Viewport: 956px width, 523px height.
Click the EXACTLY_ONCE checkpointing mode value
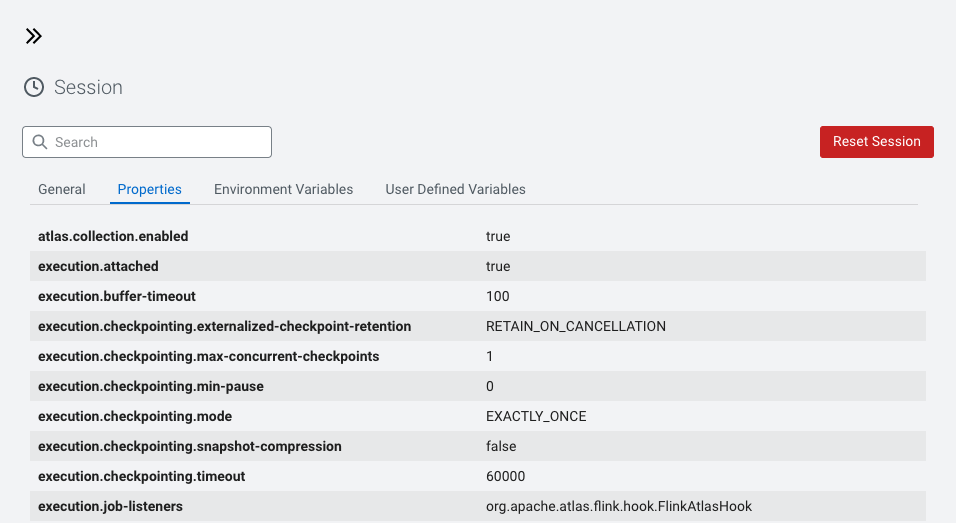pyautogui.click(x=536, y=416)
